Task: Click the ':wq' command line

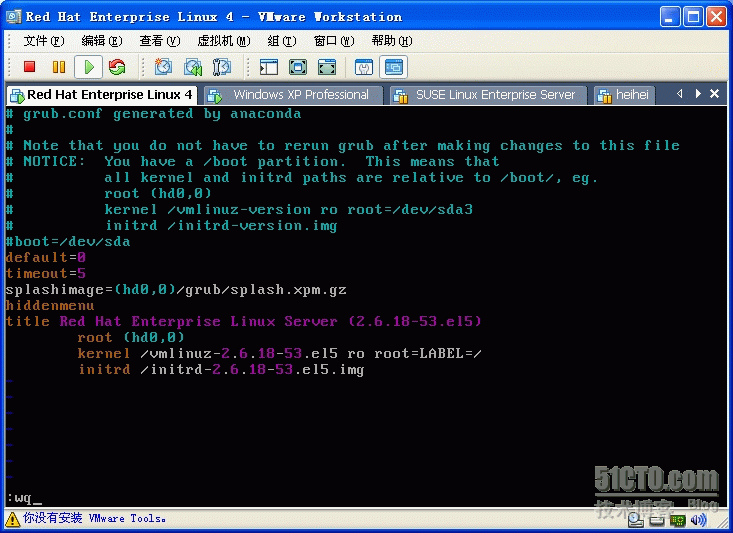Action: pyautogui.click(x=23, y=498)
